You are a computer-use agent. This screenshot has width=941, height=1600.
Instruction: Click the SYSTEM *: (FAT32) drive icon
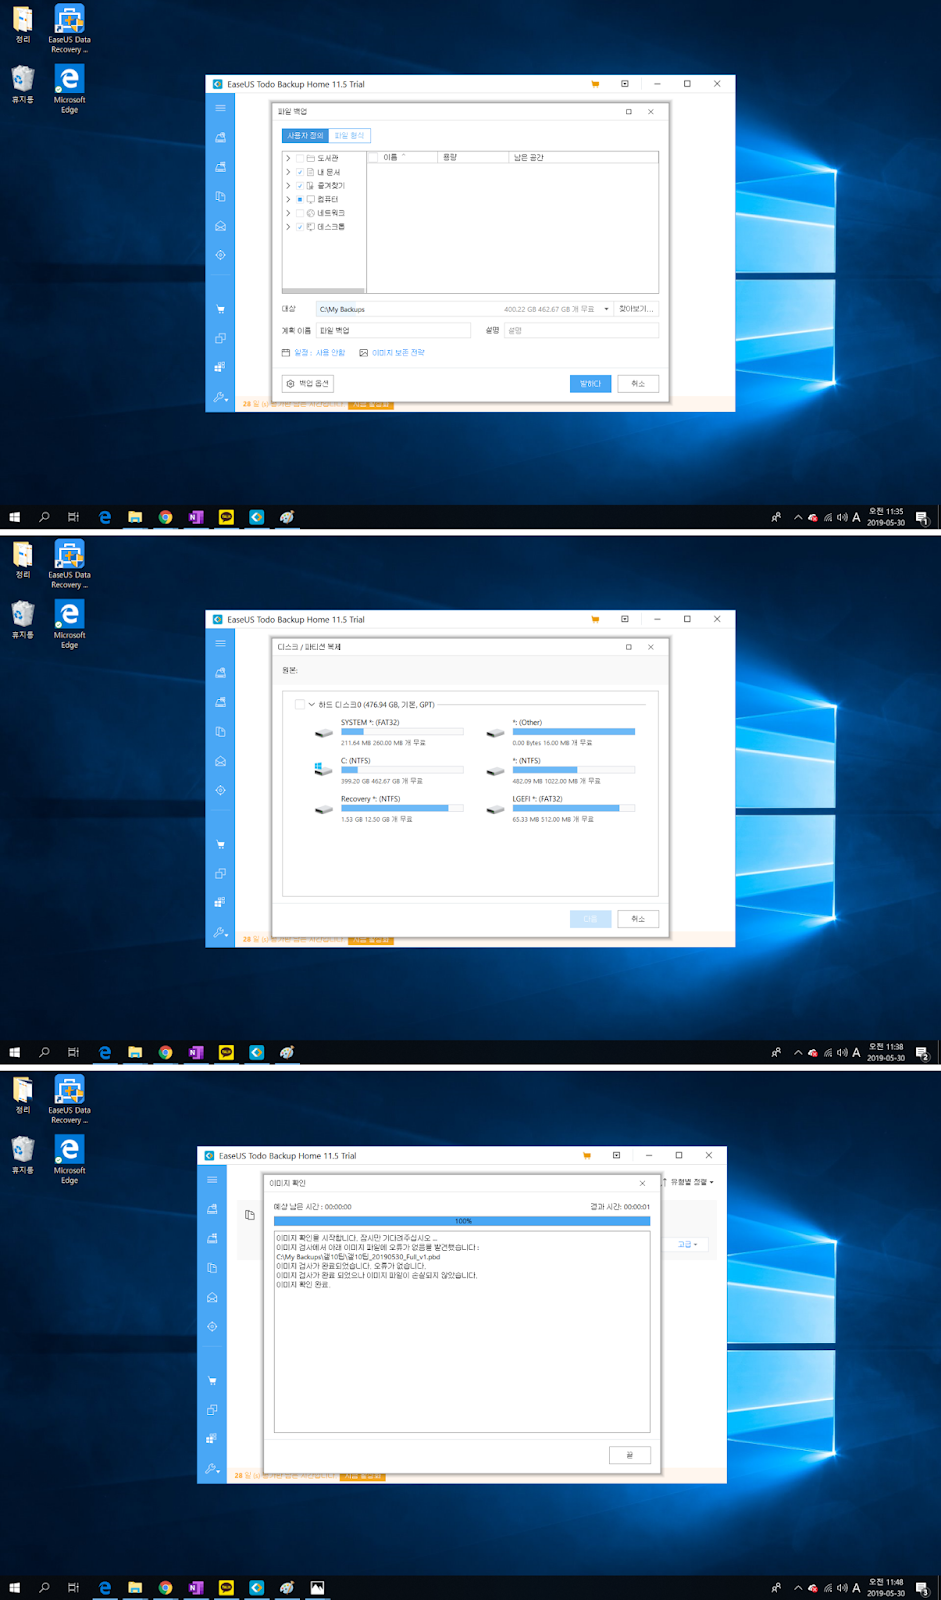(x=323, y=733)
